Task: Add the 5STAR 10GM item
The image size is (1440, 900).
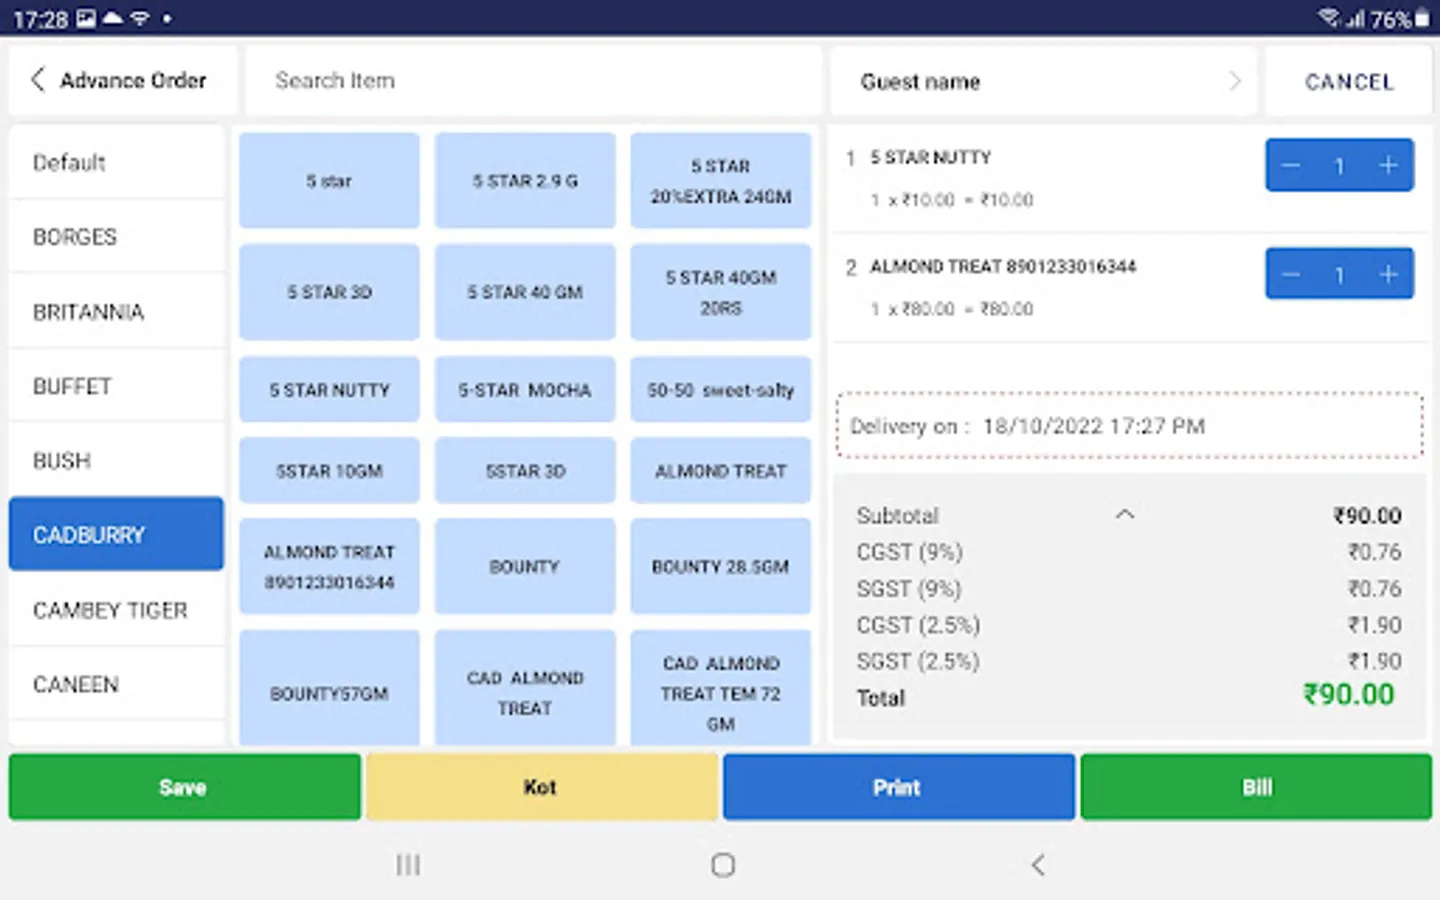Action: point(329,470)
